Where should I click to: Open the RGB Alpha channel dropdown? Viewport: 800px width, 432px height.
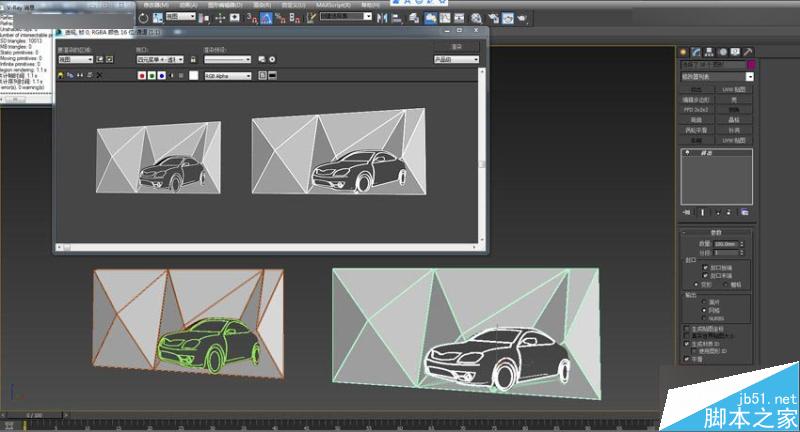click(228, 75)
